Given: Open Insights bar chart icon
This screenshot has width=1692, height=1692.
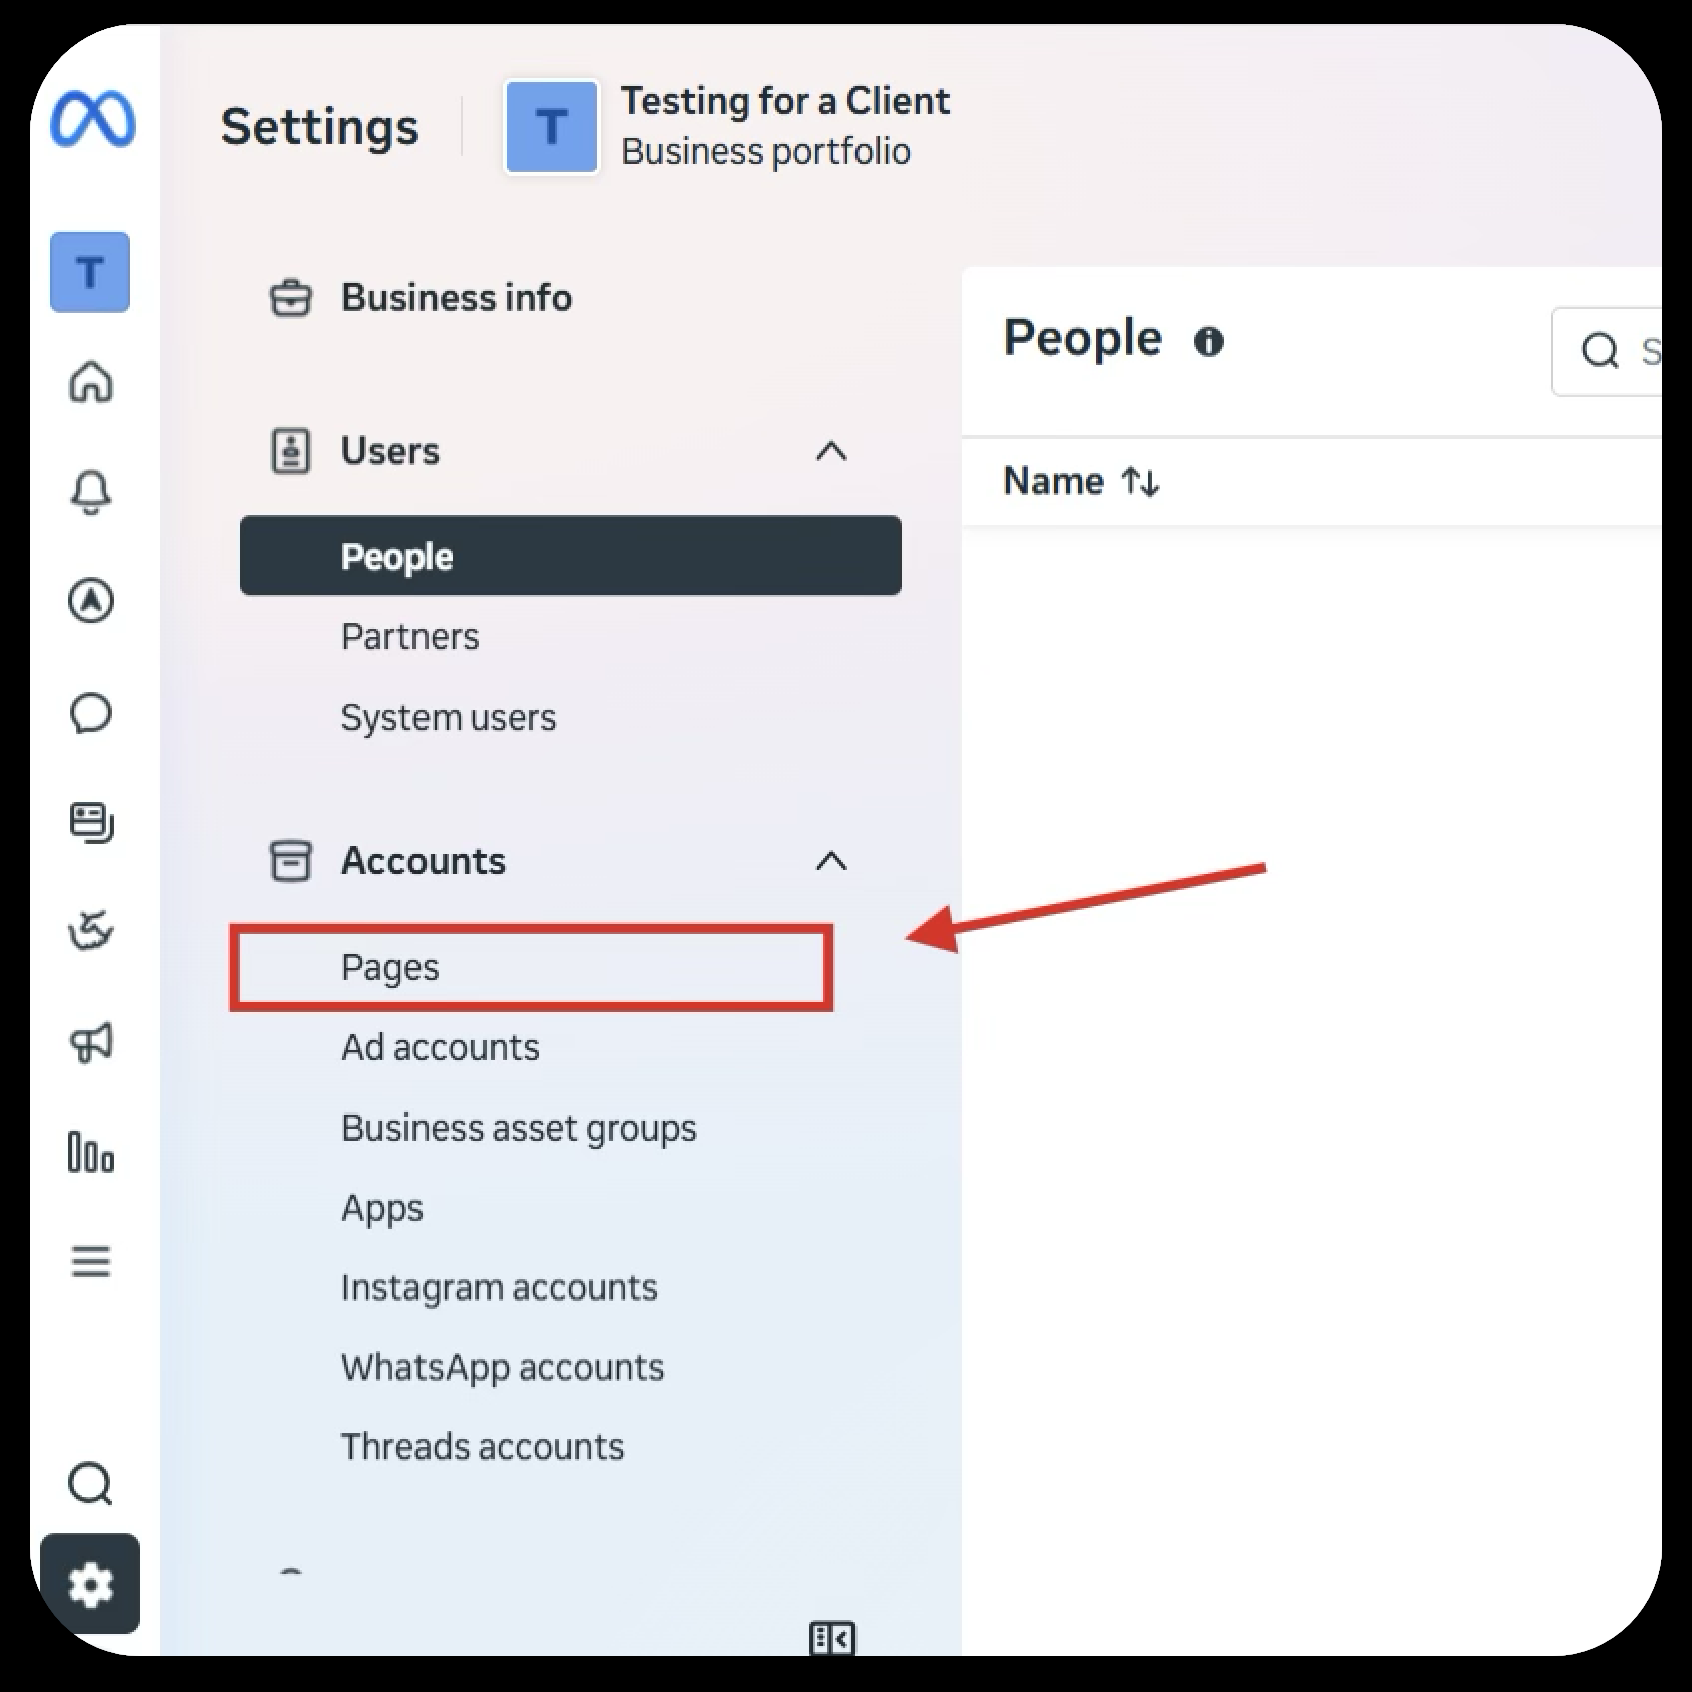Looking at the screenshot, I should tap(91, 1152).
